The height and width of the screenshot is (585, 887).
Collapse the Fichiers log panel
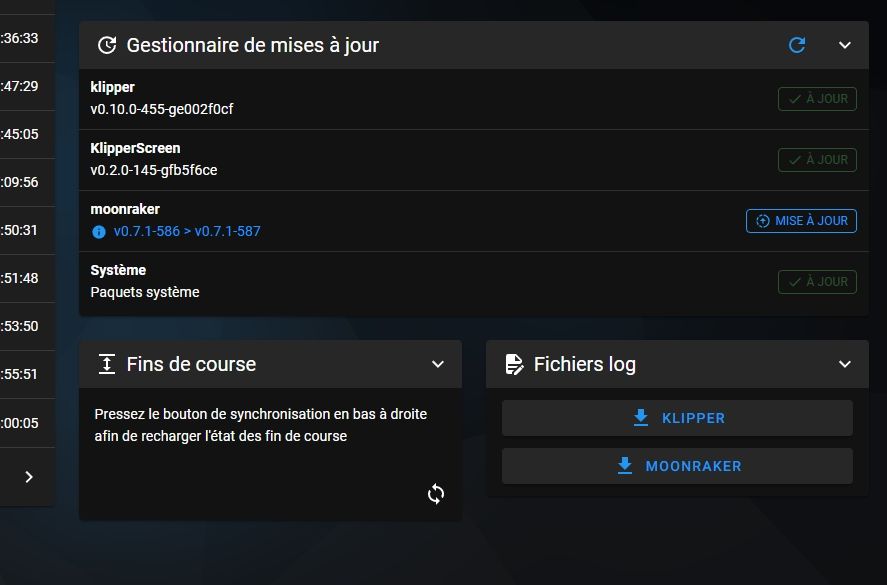click(845, 364)
